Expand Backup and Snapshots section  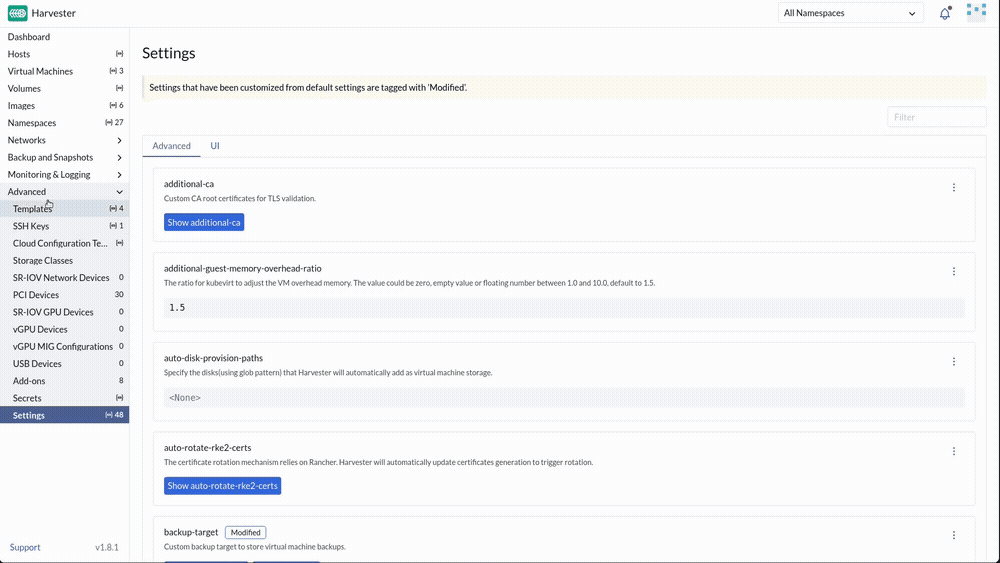tap(64, 157)
